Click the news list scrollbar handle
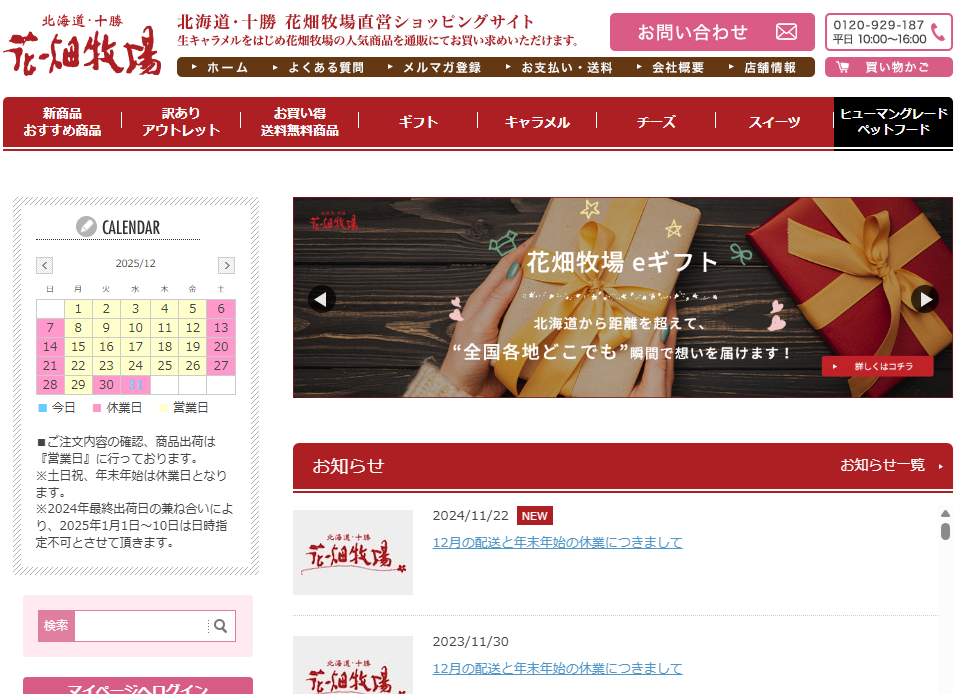The width and height of the screenshot is (968, 694). pyautogui.click(x=945, y=529)
